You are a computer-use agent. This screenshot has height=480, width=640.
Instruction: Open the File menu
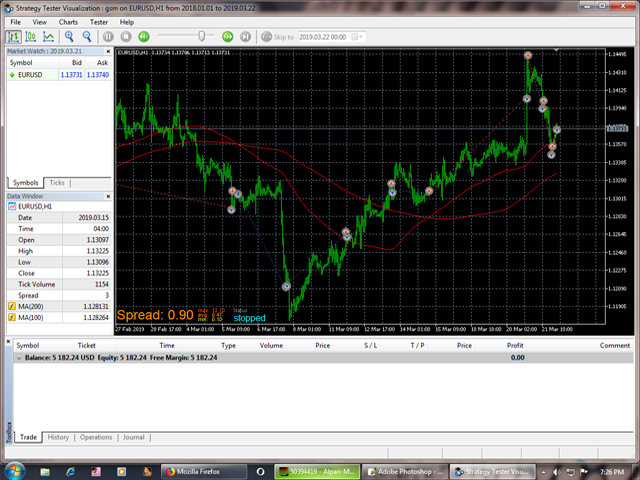tap(16, 22)
